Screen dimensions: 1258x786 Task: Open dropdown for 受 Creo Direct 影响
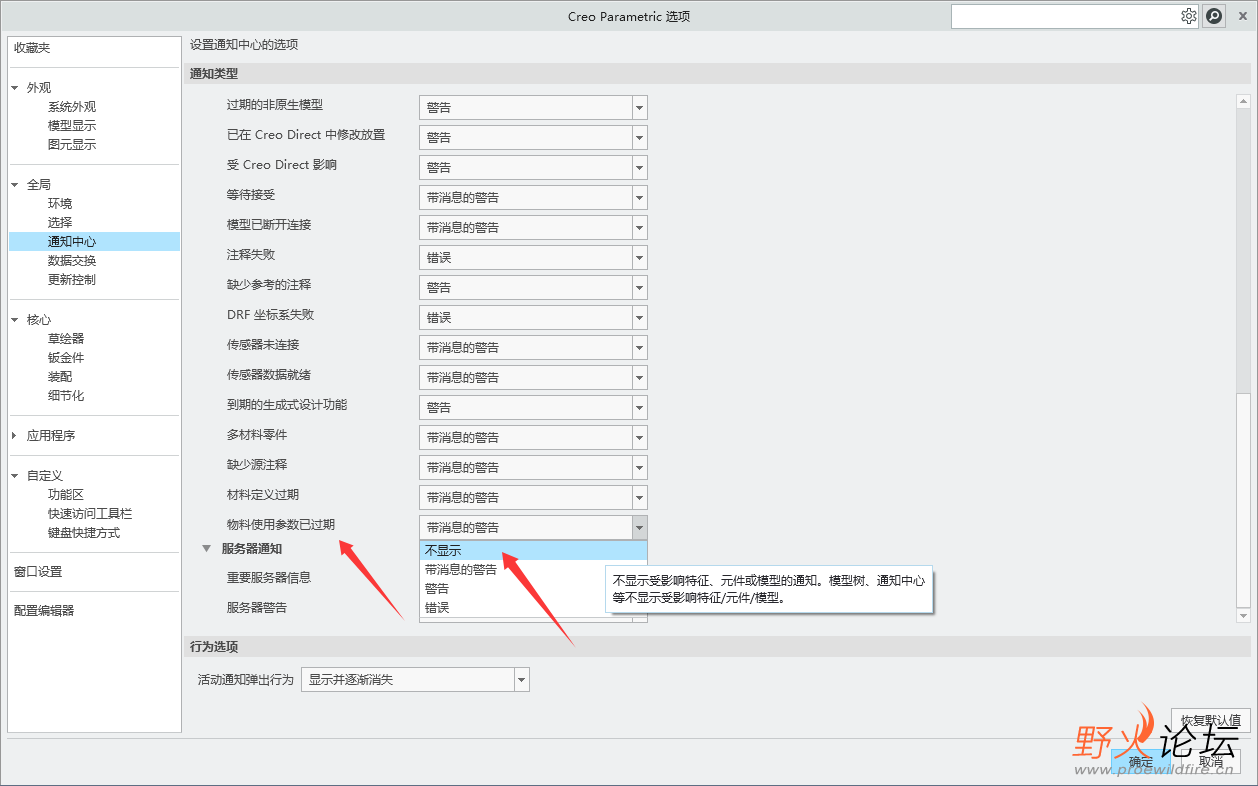click(x=640, y=167)
